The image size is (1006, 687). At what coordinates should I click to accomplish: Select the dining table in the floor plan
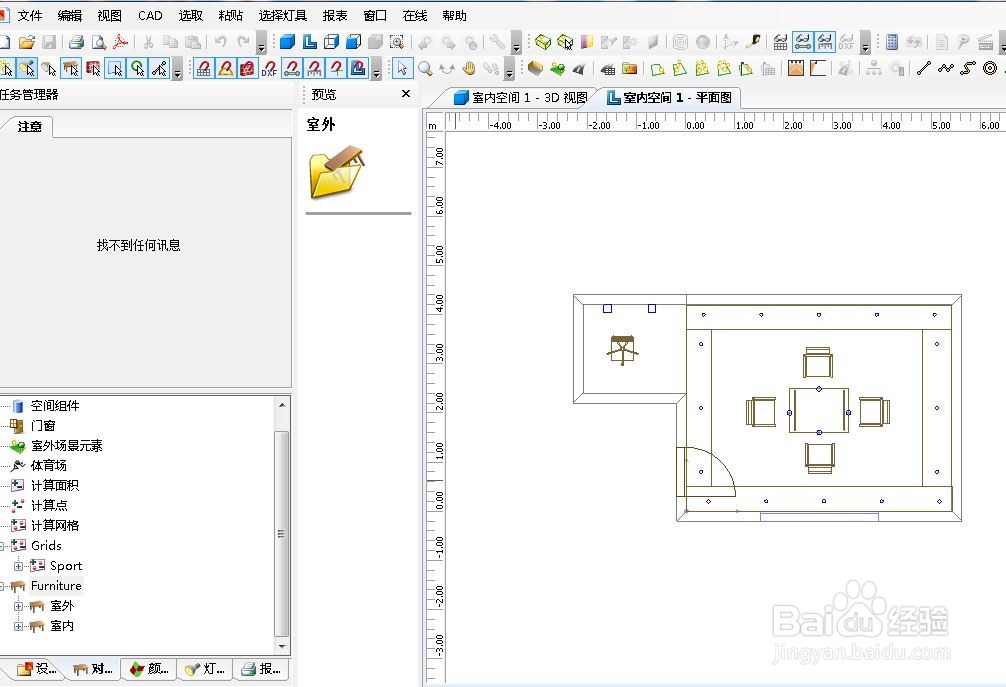[819, 411]
